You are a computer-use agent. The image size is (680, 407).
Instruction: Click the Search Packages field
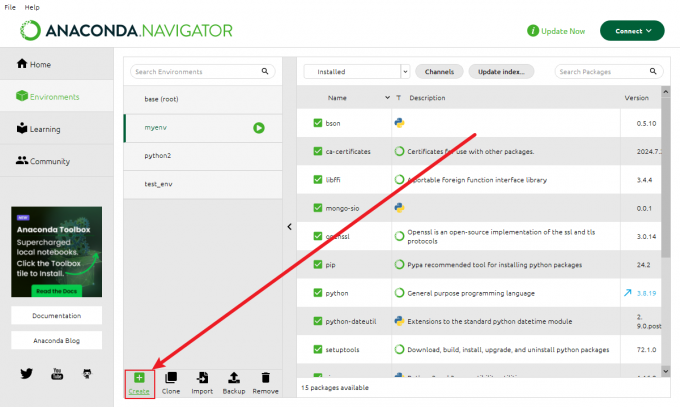609,71
